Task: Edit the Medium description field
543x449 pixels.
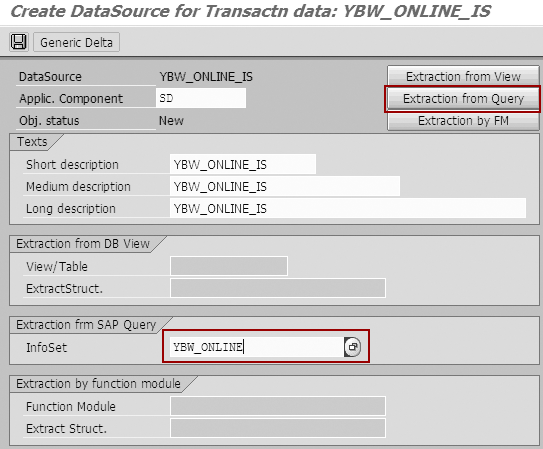Action: [285, 187]
